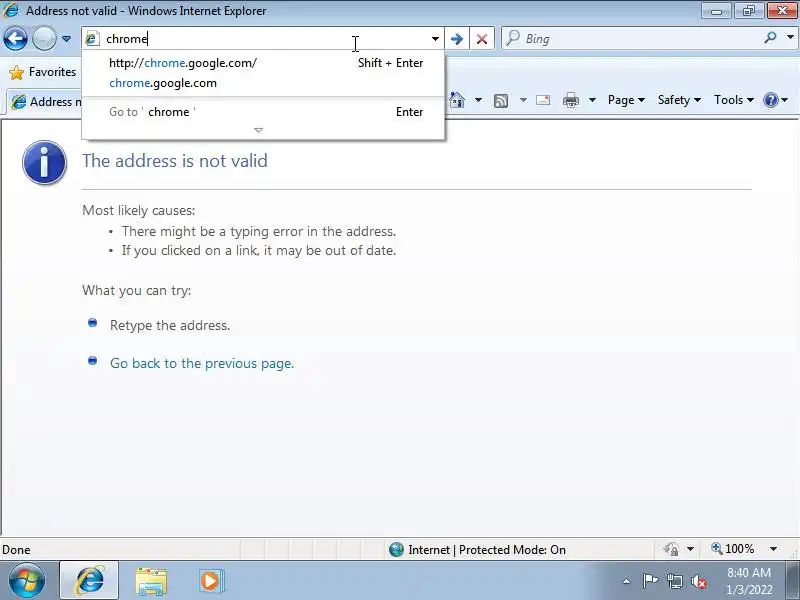The width and height of the screenshot is (800, 600).
Task: Click the text Retype the address.
Action: [170, 326]
